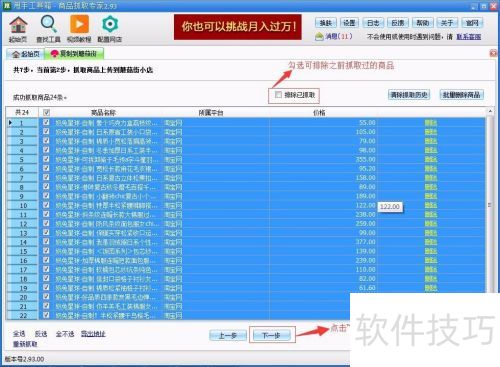The height and width of the screenshot is (367, 500).
Task: Click 全不选 to deselect all
Action: click(65, 333)
